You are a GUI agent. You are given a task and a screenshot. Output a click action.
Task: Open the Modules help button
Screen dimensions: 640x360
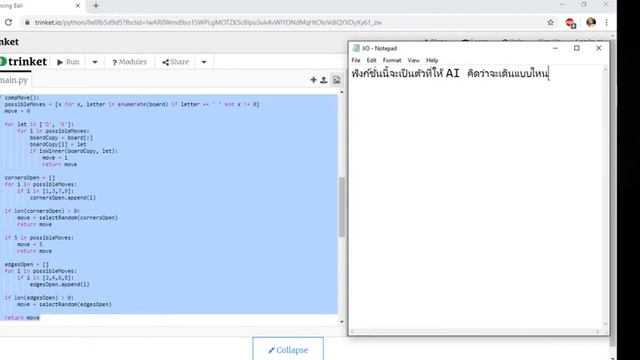click(x=129, y=62)
